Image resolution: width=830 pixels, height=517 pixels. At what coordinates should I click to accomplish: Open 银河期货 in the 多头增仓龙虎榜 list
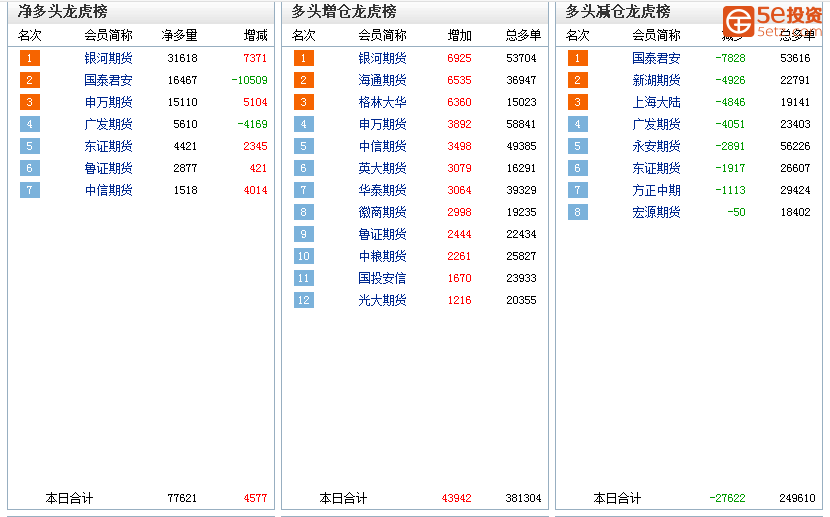pos(382,58)
